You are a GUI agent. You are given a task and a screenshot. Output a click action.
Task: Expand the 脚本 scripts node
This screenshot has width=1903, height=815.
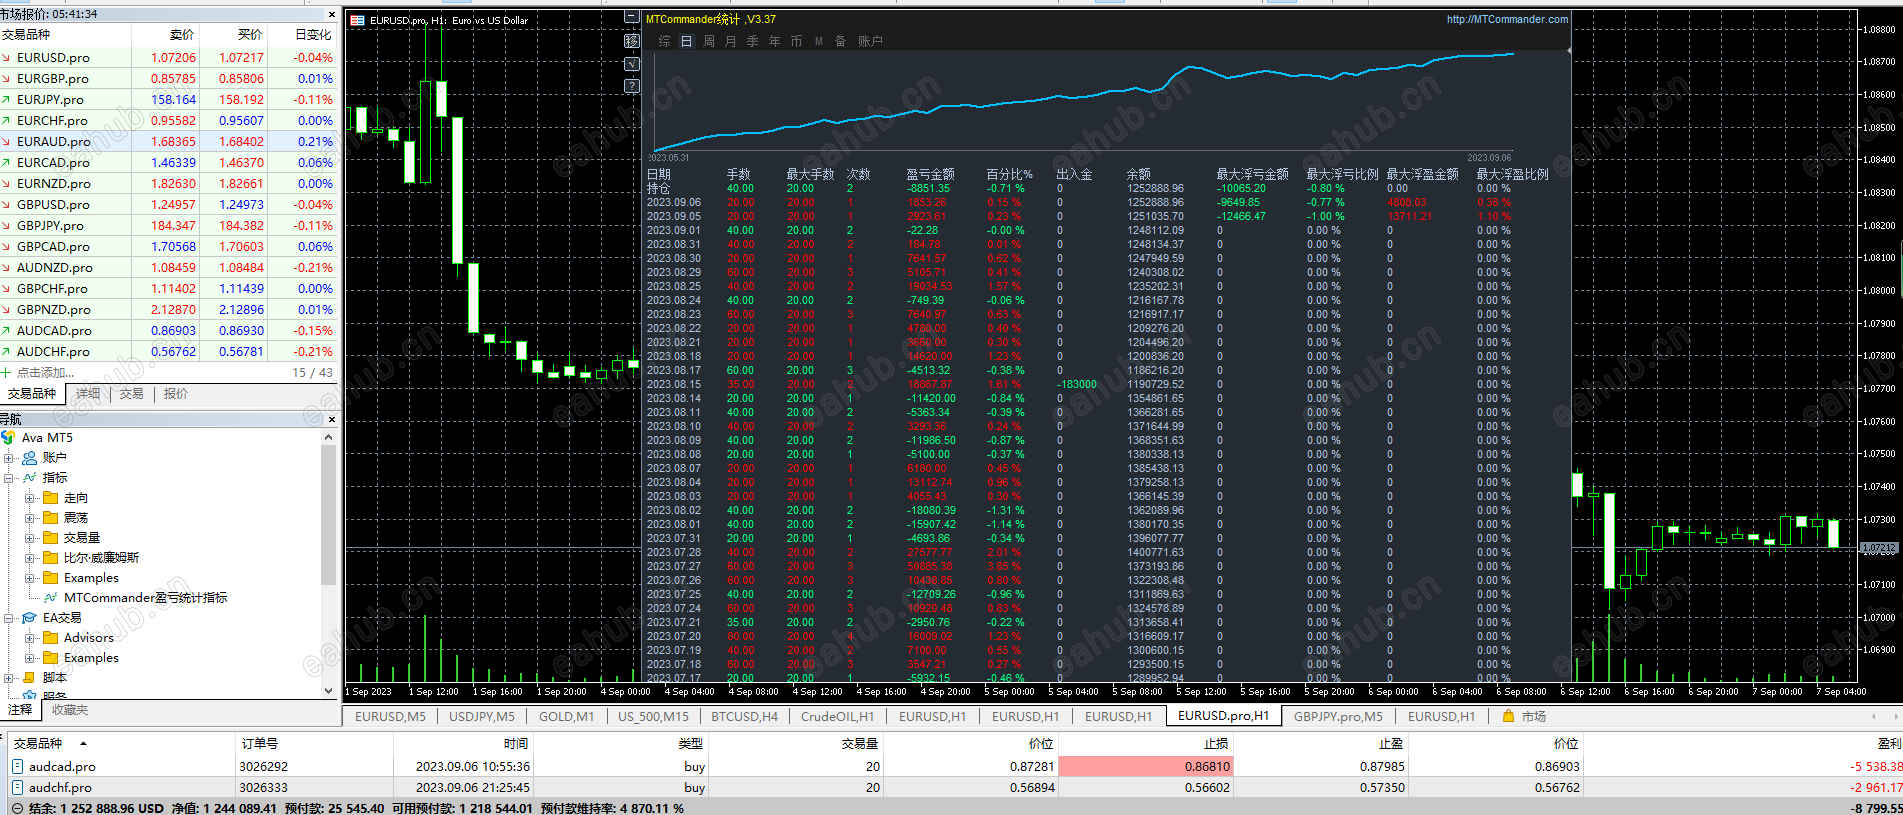pyautogui.click(x=9, y=678)
